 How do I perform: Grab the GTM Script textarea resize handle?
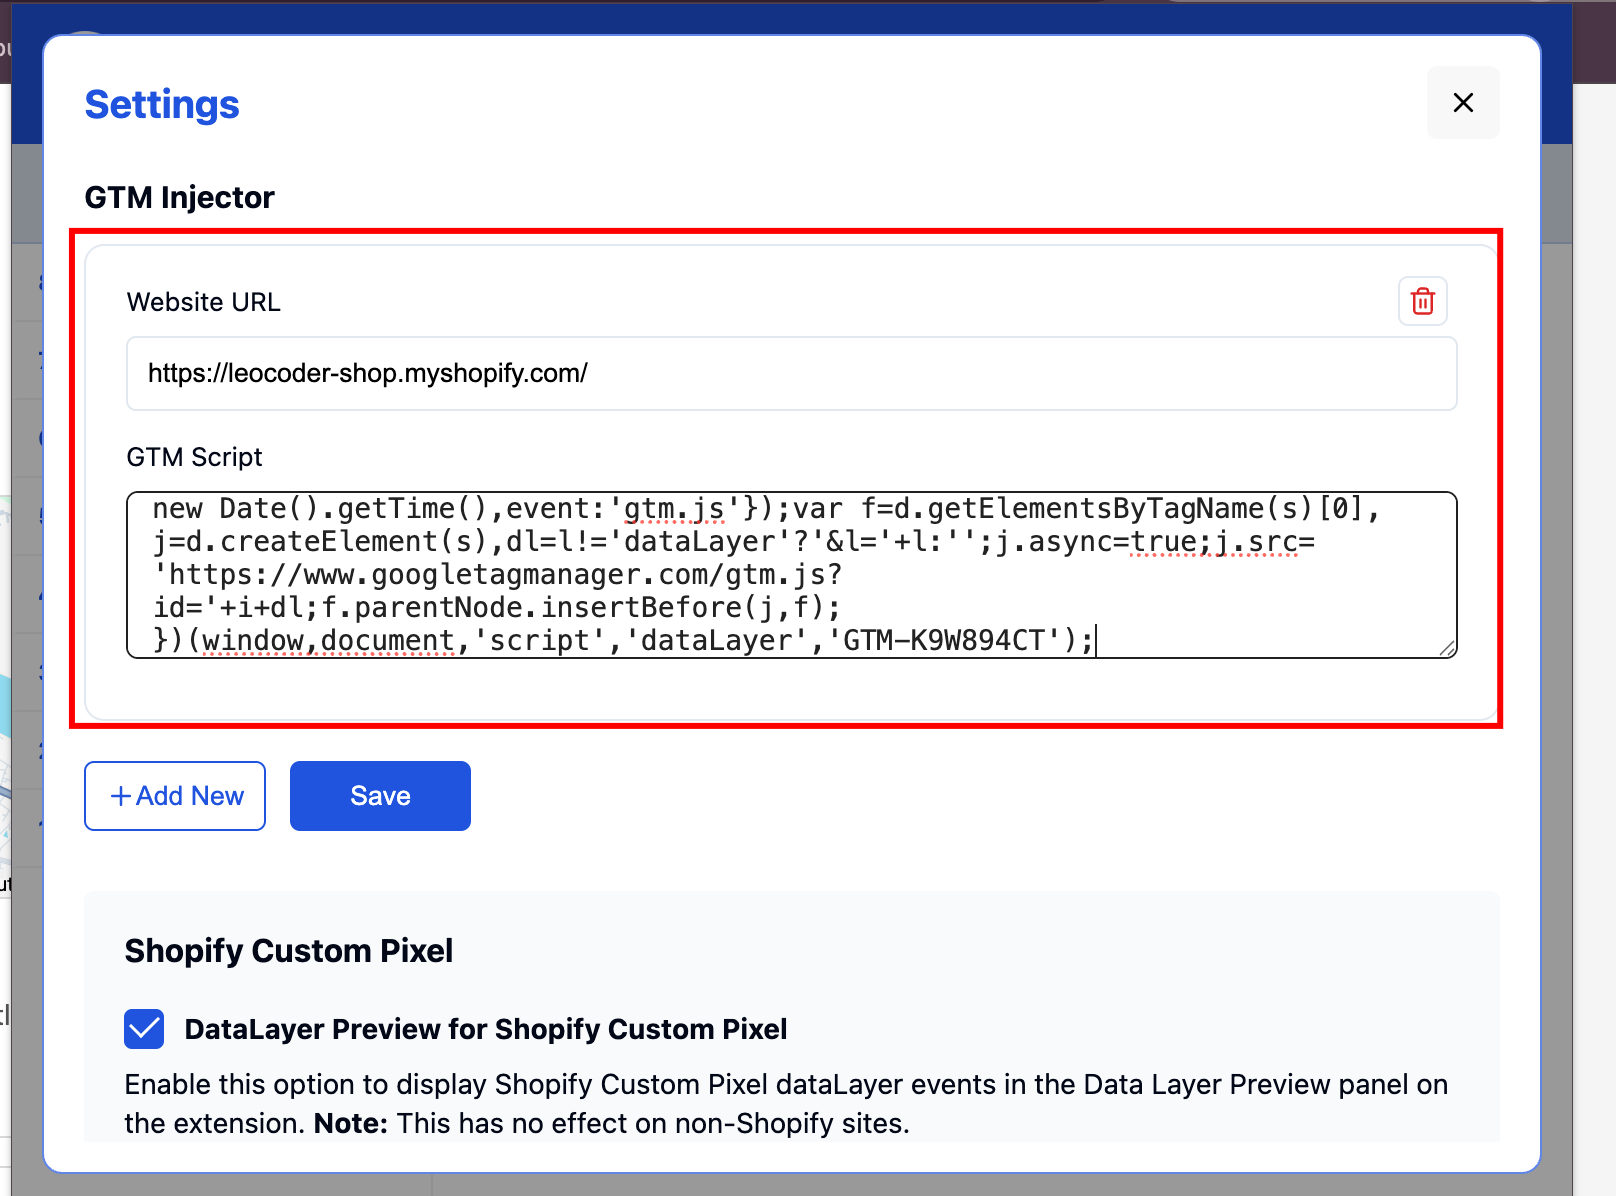(1447, 648)
